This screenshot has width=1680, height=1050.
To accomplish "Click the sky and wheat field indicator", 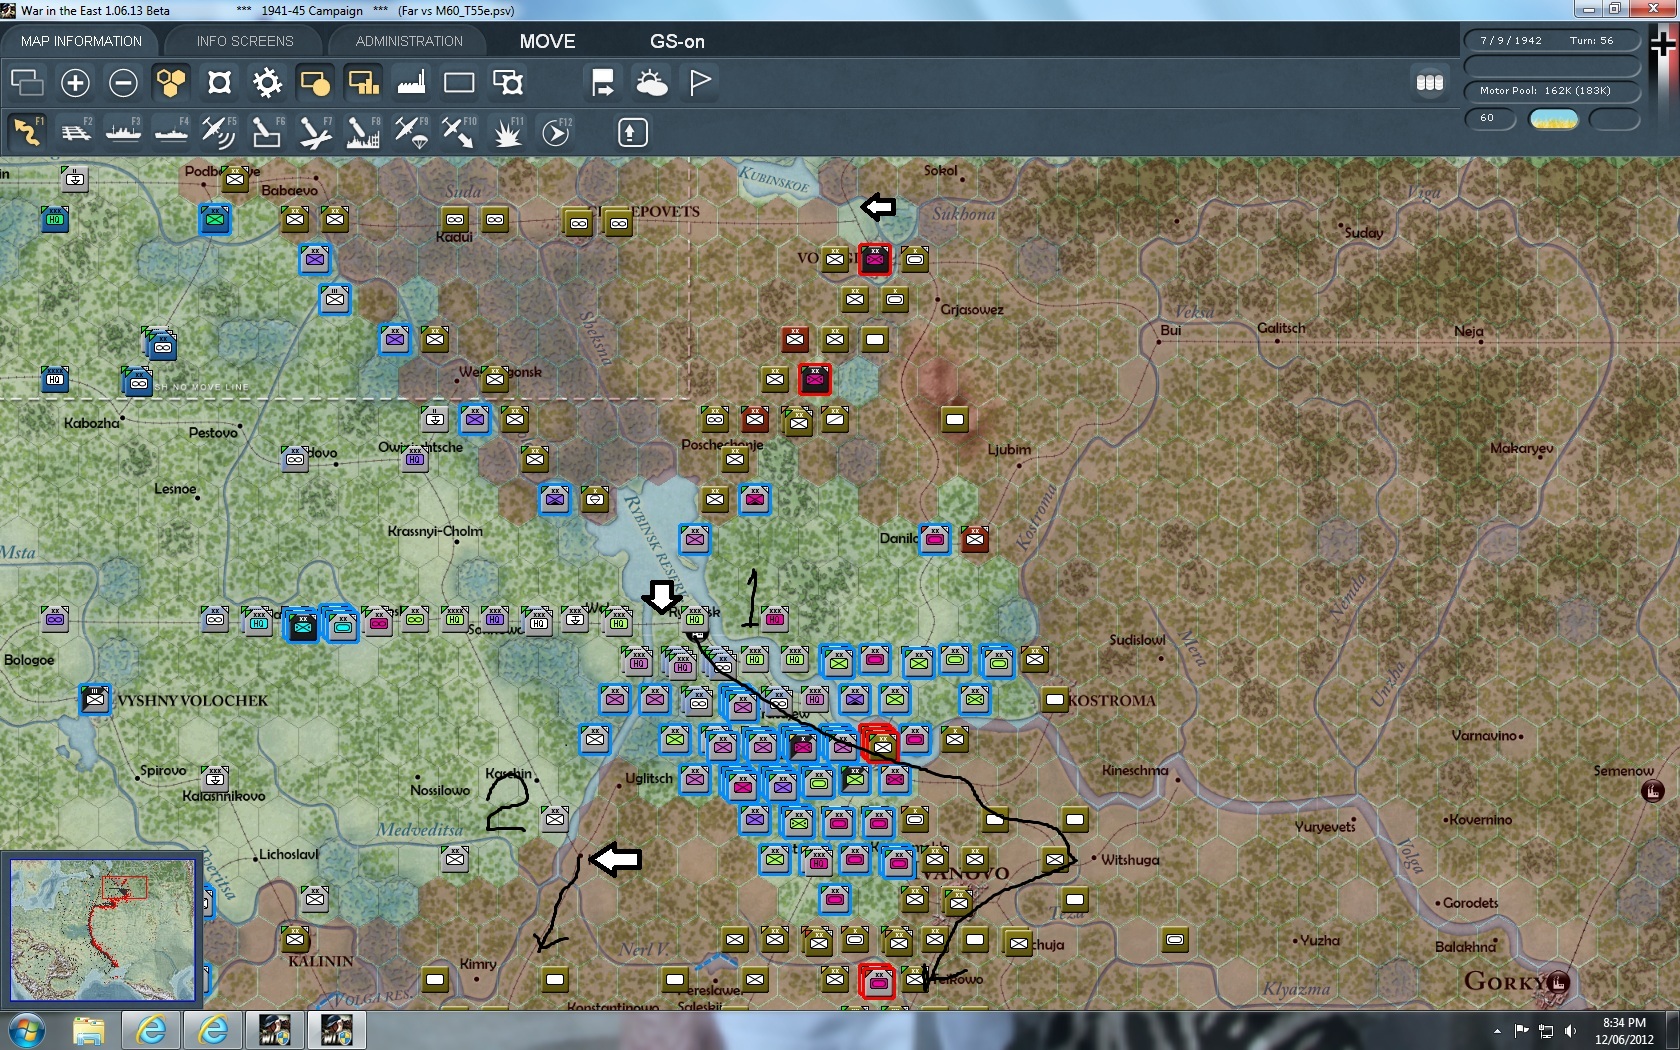I will (x=1554, y=120).
